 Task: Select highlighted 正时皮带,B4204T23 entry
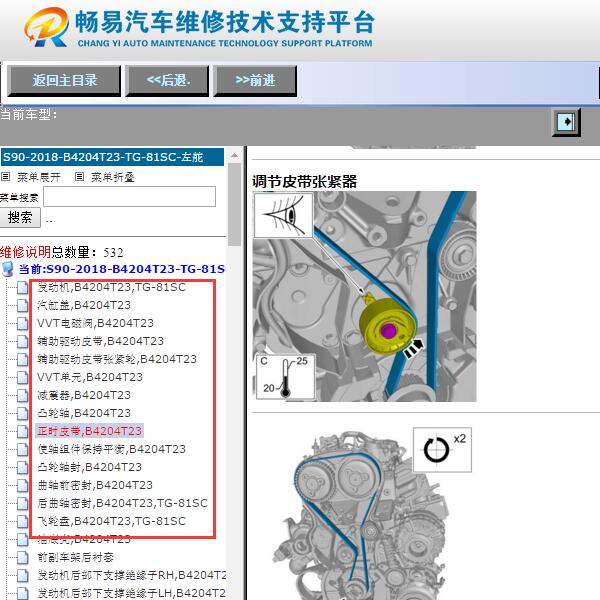coord(90,431)
